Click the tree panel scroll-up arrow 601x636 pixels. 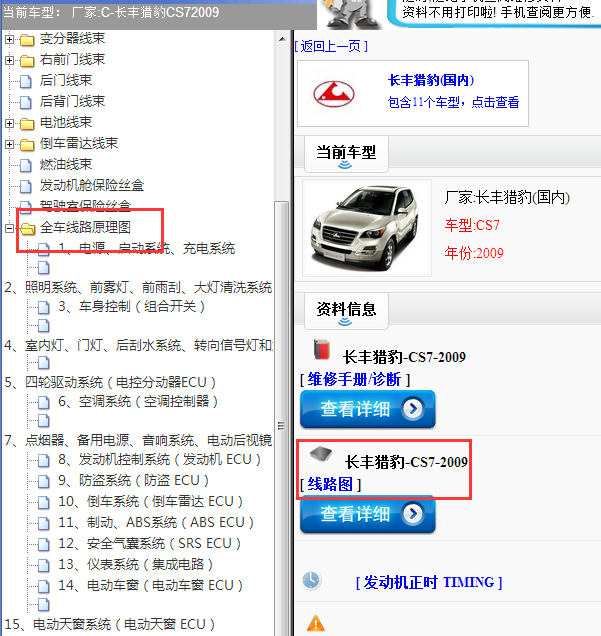[x=282, y=39]
